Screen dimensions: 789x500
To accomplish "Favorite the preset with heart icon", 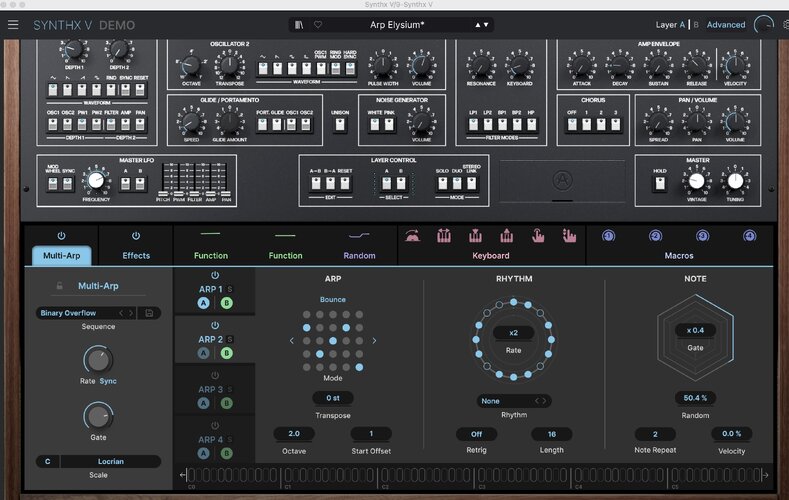I will tap(318, 25).
